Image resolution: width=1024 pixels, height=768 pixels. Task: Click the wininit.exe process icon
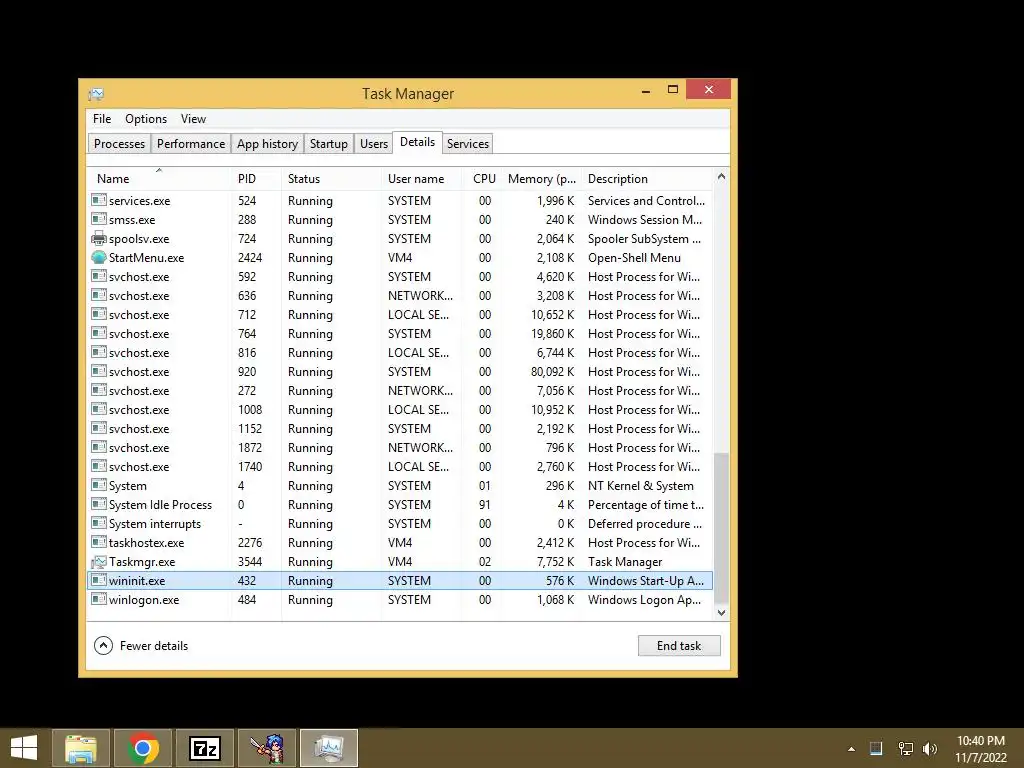click(99, 581)
